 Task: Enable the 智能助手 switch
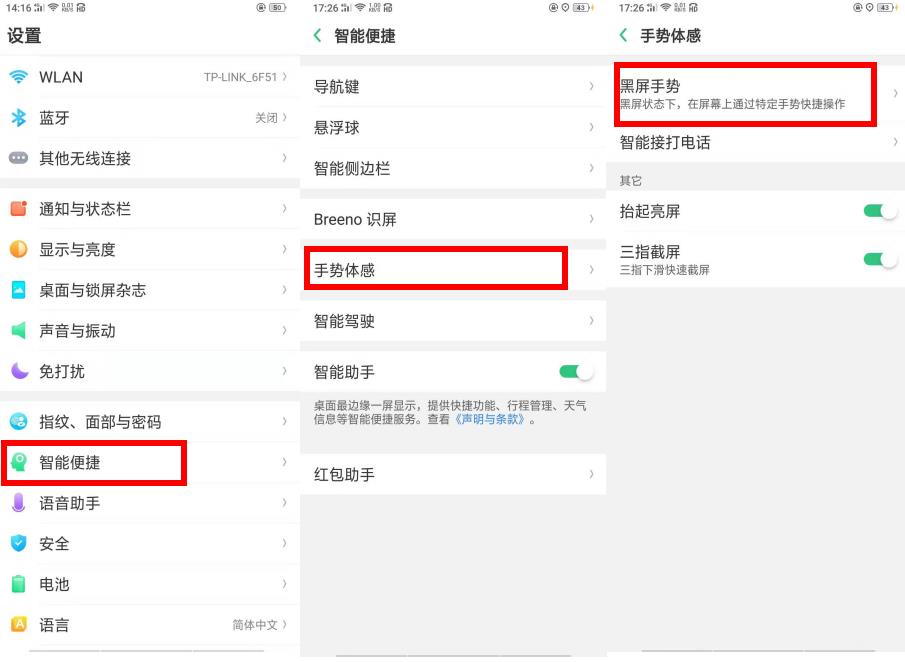576,369
